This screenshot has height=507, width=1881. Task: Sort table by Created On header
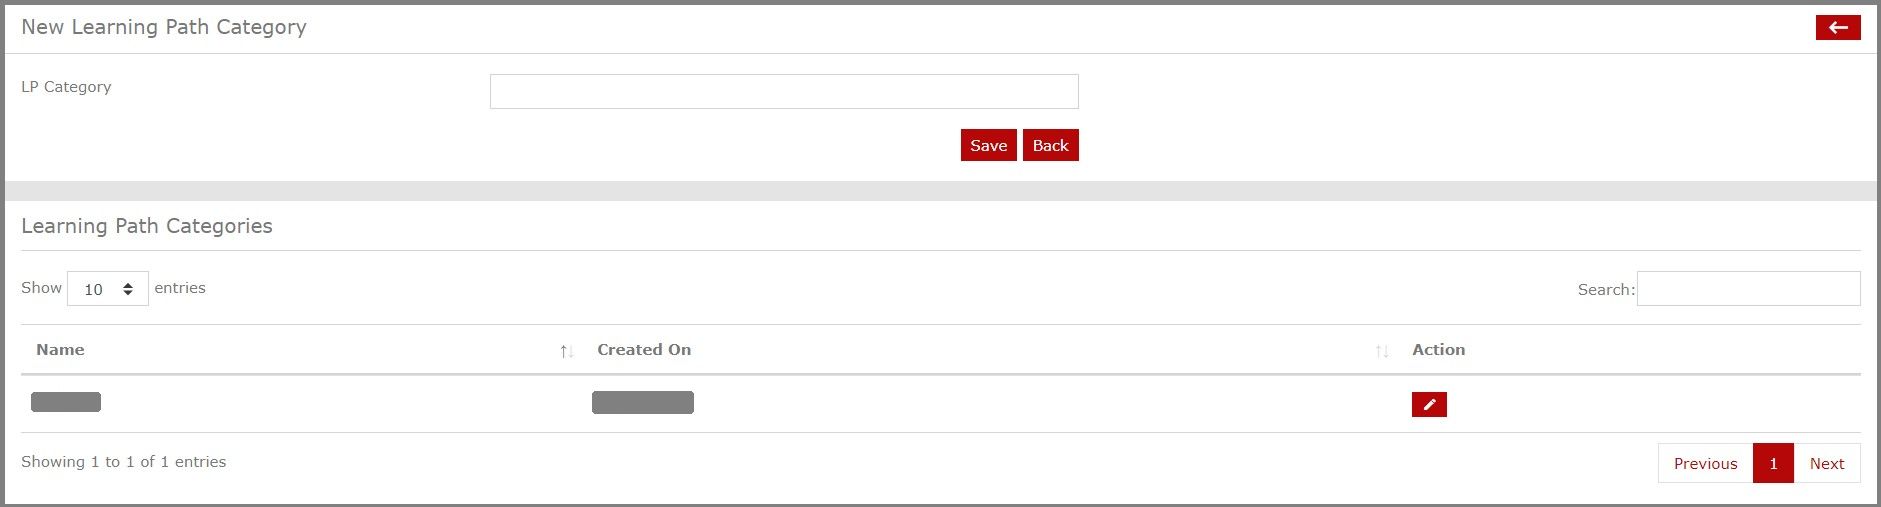(x=644, y=350)
